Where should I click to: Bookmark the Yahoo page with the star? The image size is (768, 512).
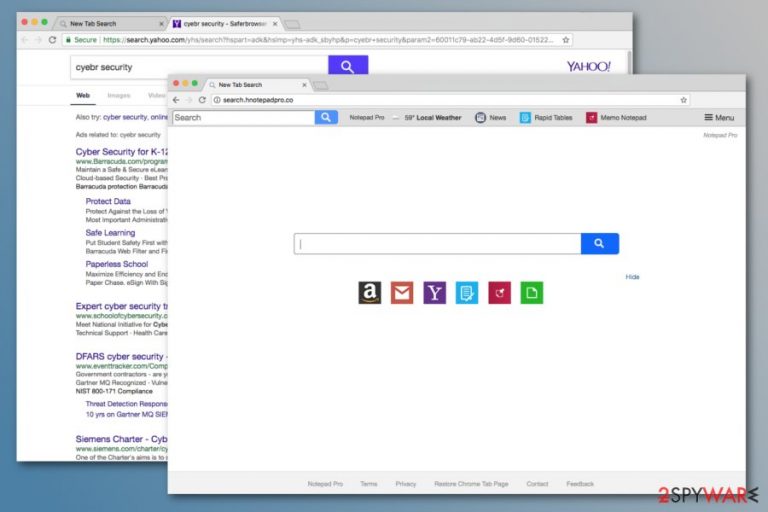[566, 40]
